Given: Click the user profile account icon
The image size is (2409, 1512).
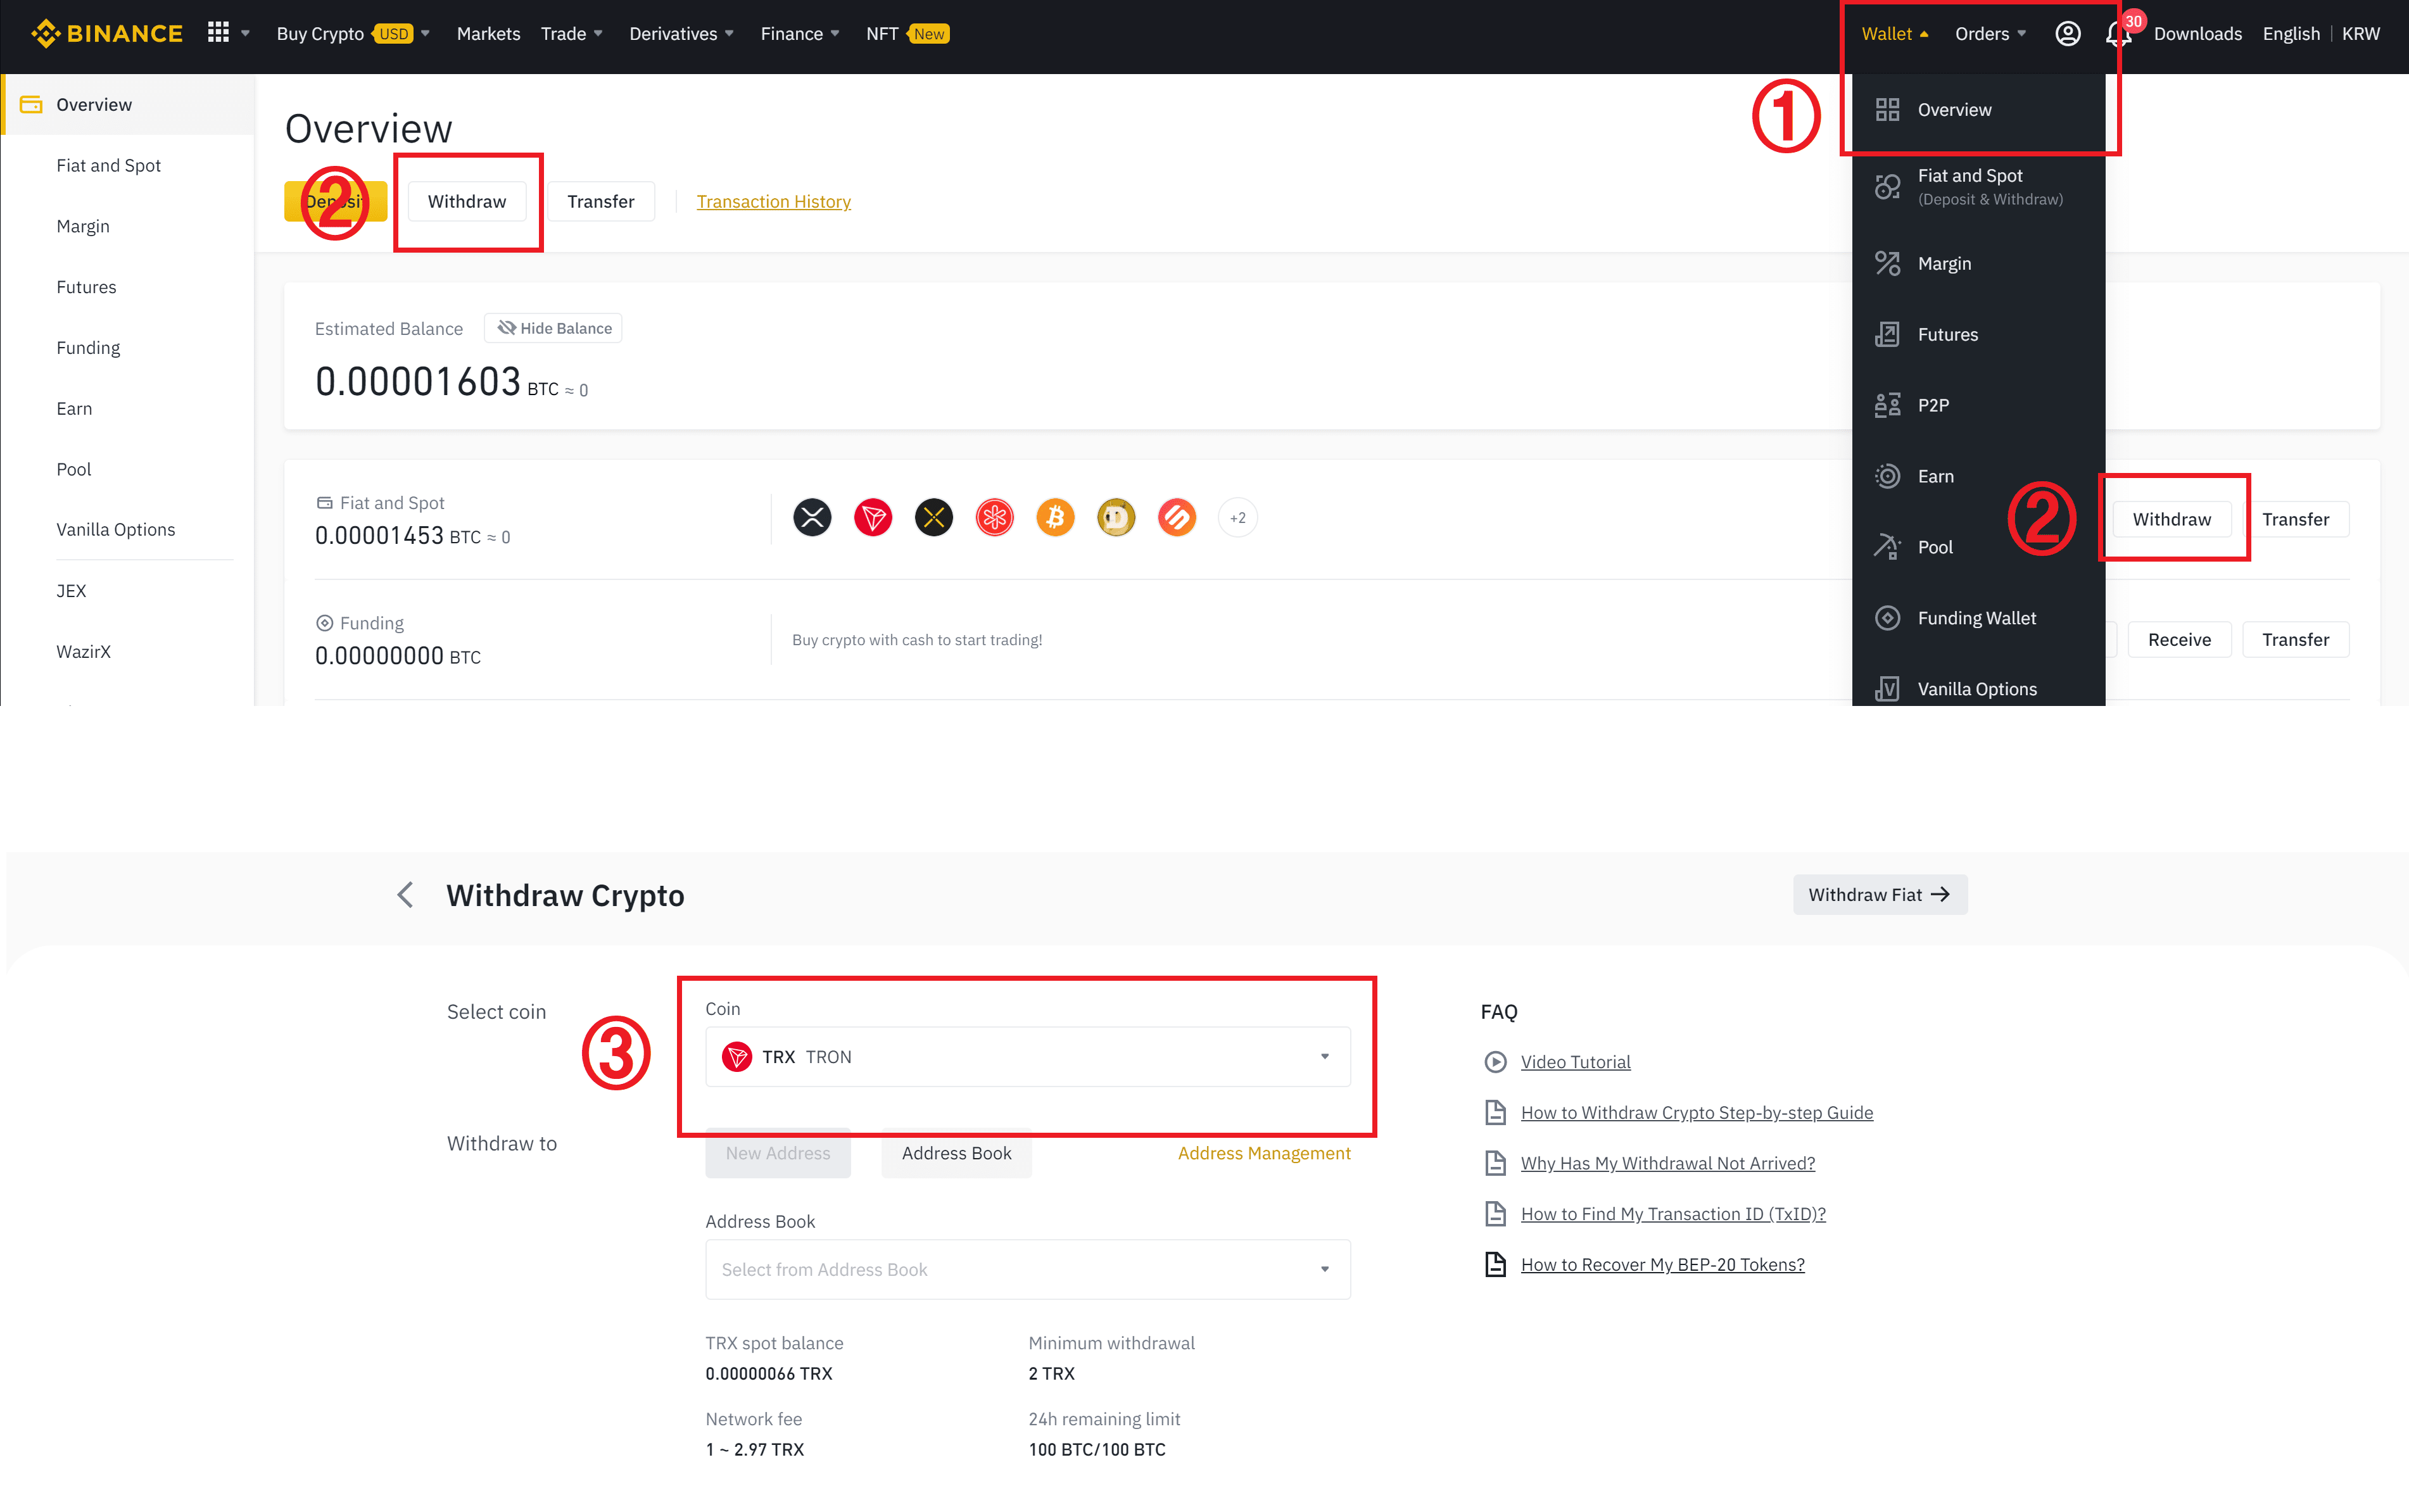Looking at the screenshot, I should [2067, 33].
